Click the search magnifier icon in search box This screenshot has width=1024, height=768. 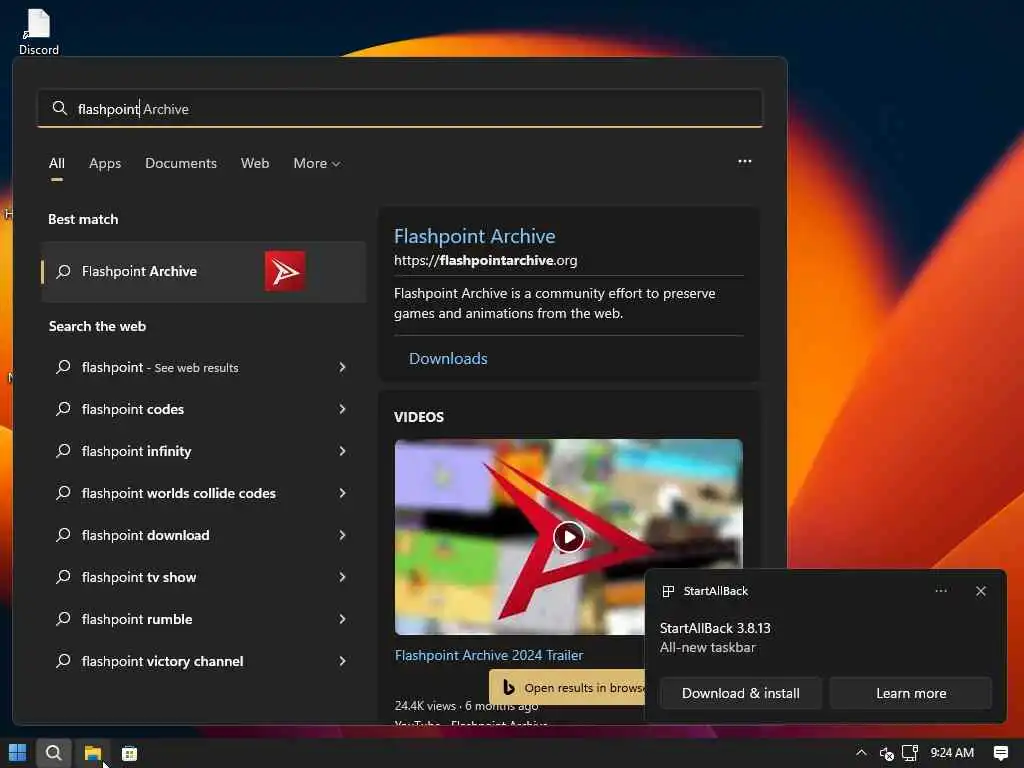59,108
